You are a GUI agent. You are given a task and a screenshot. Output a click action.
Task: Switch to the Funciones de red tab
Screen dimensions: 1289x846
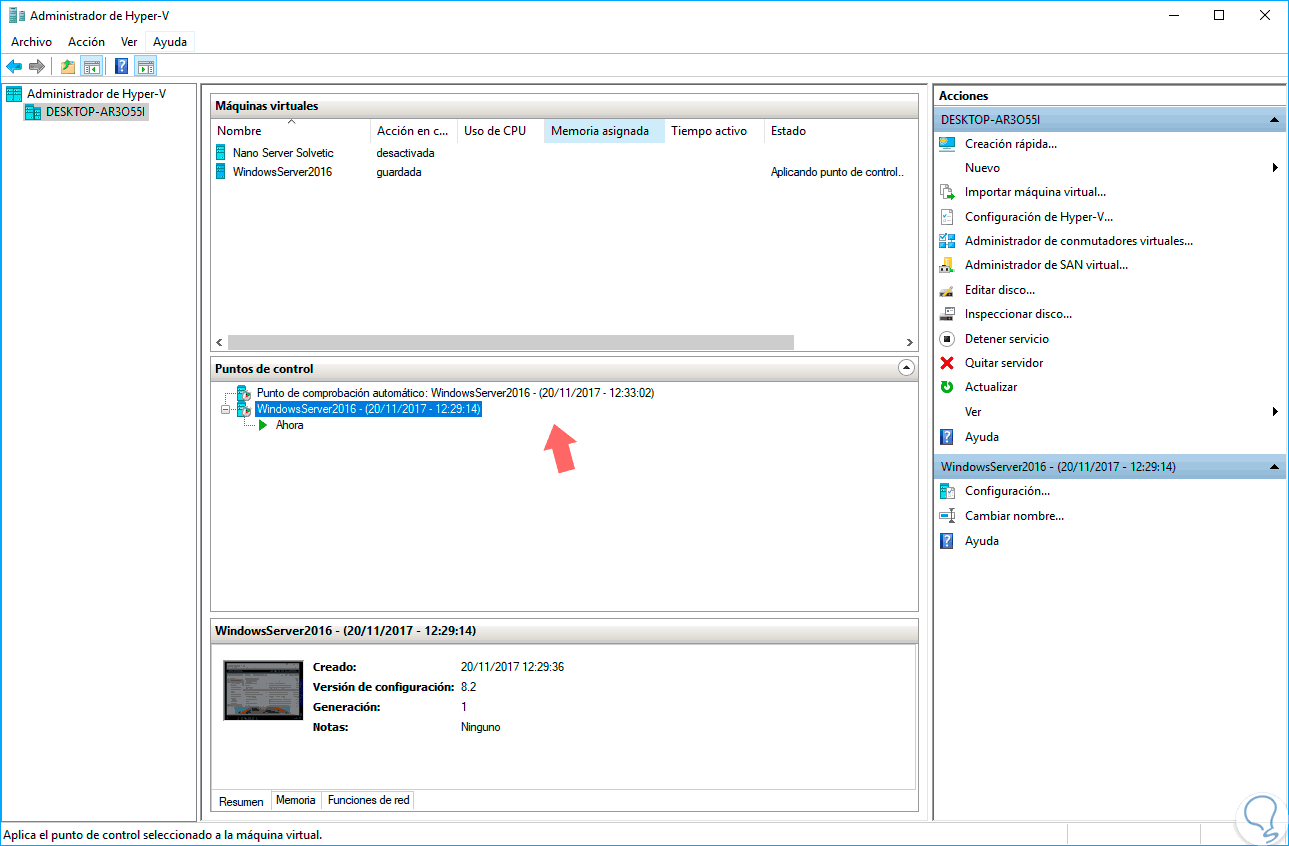369,800
